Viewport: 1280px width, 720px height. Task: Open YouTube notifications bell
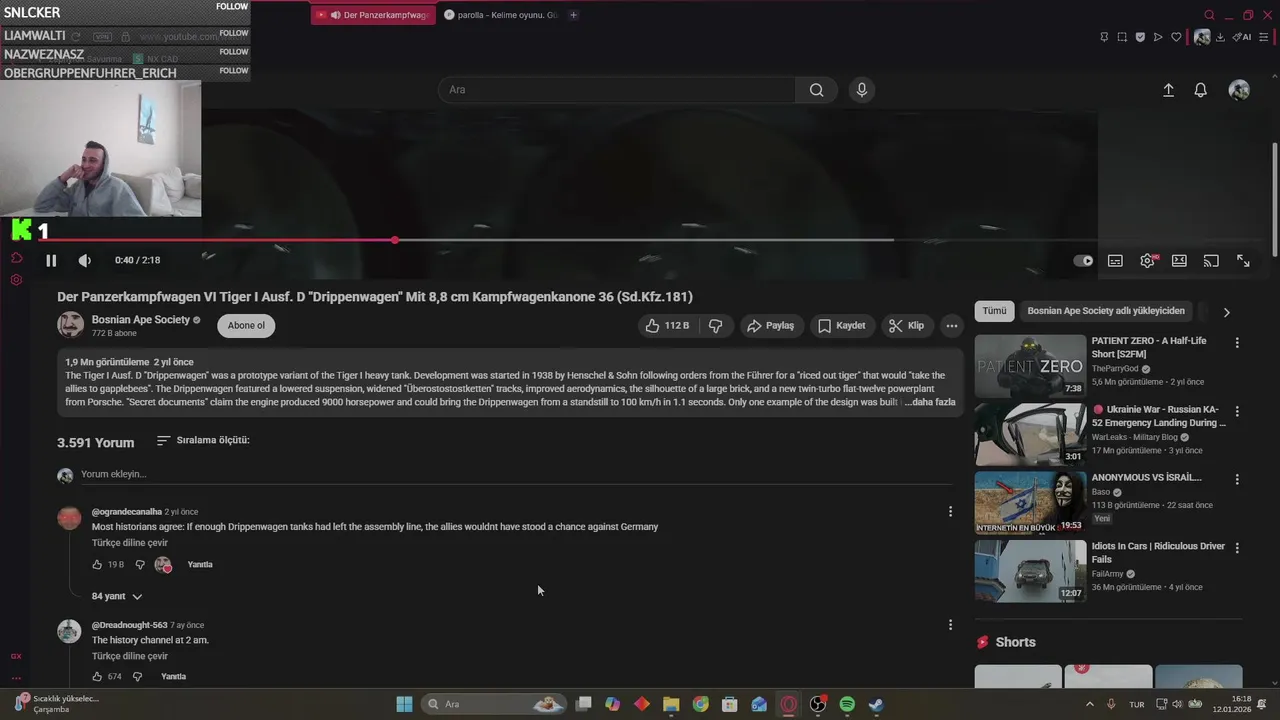tap(1201, 90)
